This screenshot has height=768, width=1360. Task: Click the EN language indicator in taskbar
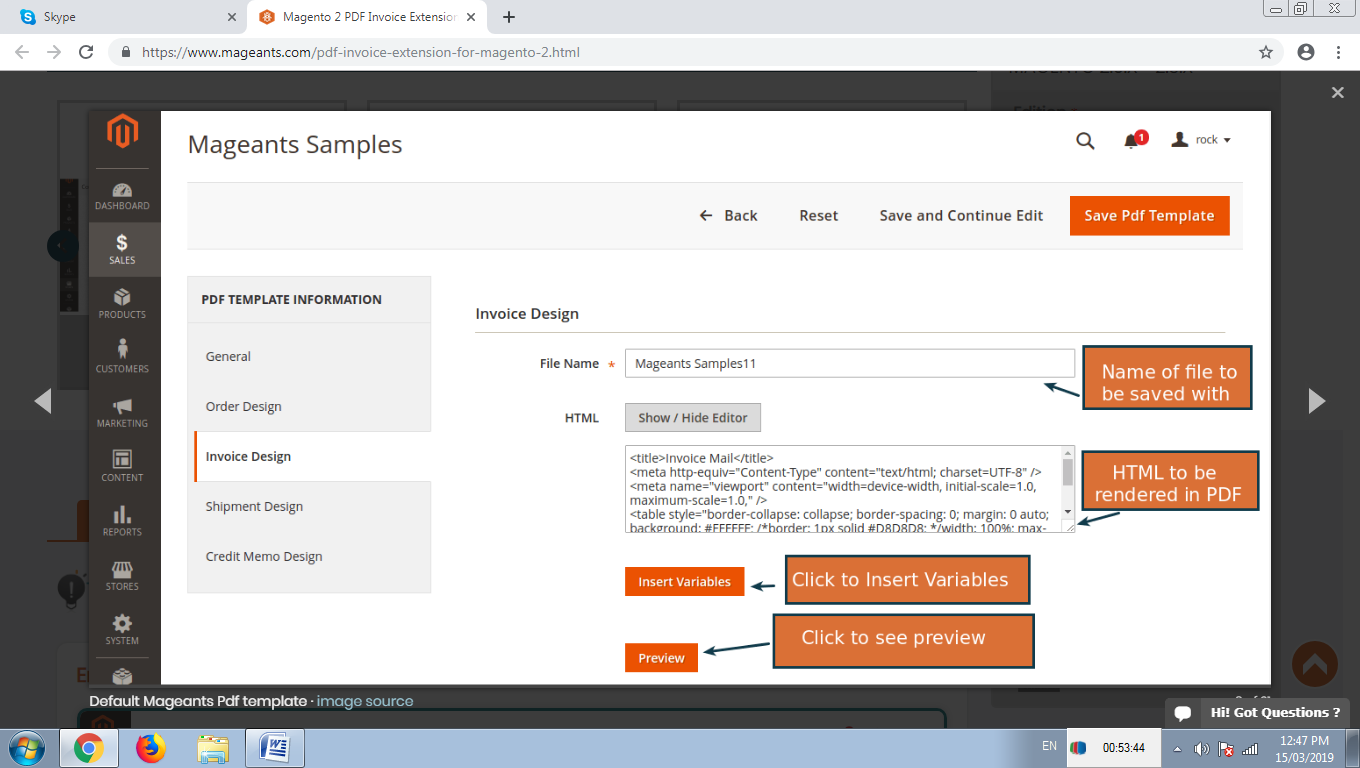1049,746
